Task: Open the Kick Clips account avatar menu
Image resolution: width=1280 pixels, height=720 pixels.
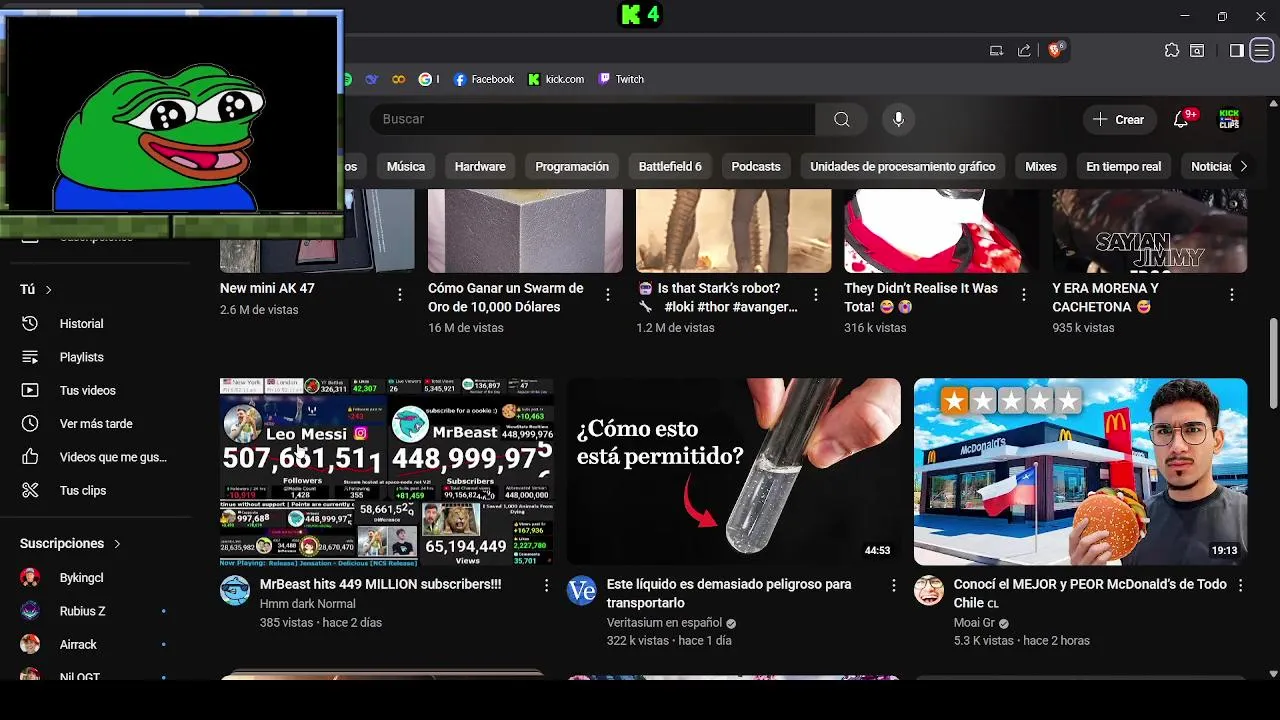Action: 1229,119
